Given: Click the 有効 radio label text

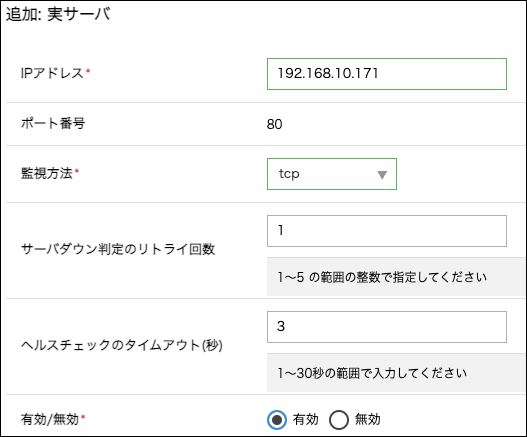Looking at the screenshot, I should click(305, 420).
